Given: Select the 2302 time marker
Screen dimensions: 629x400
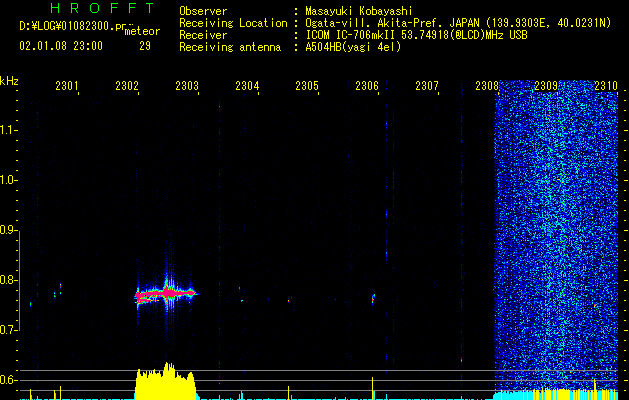Looking at the screenshot, I should point(127,87).
